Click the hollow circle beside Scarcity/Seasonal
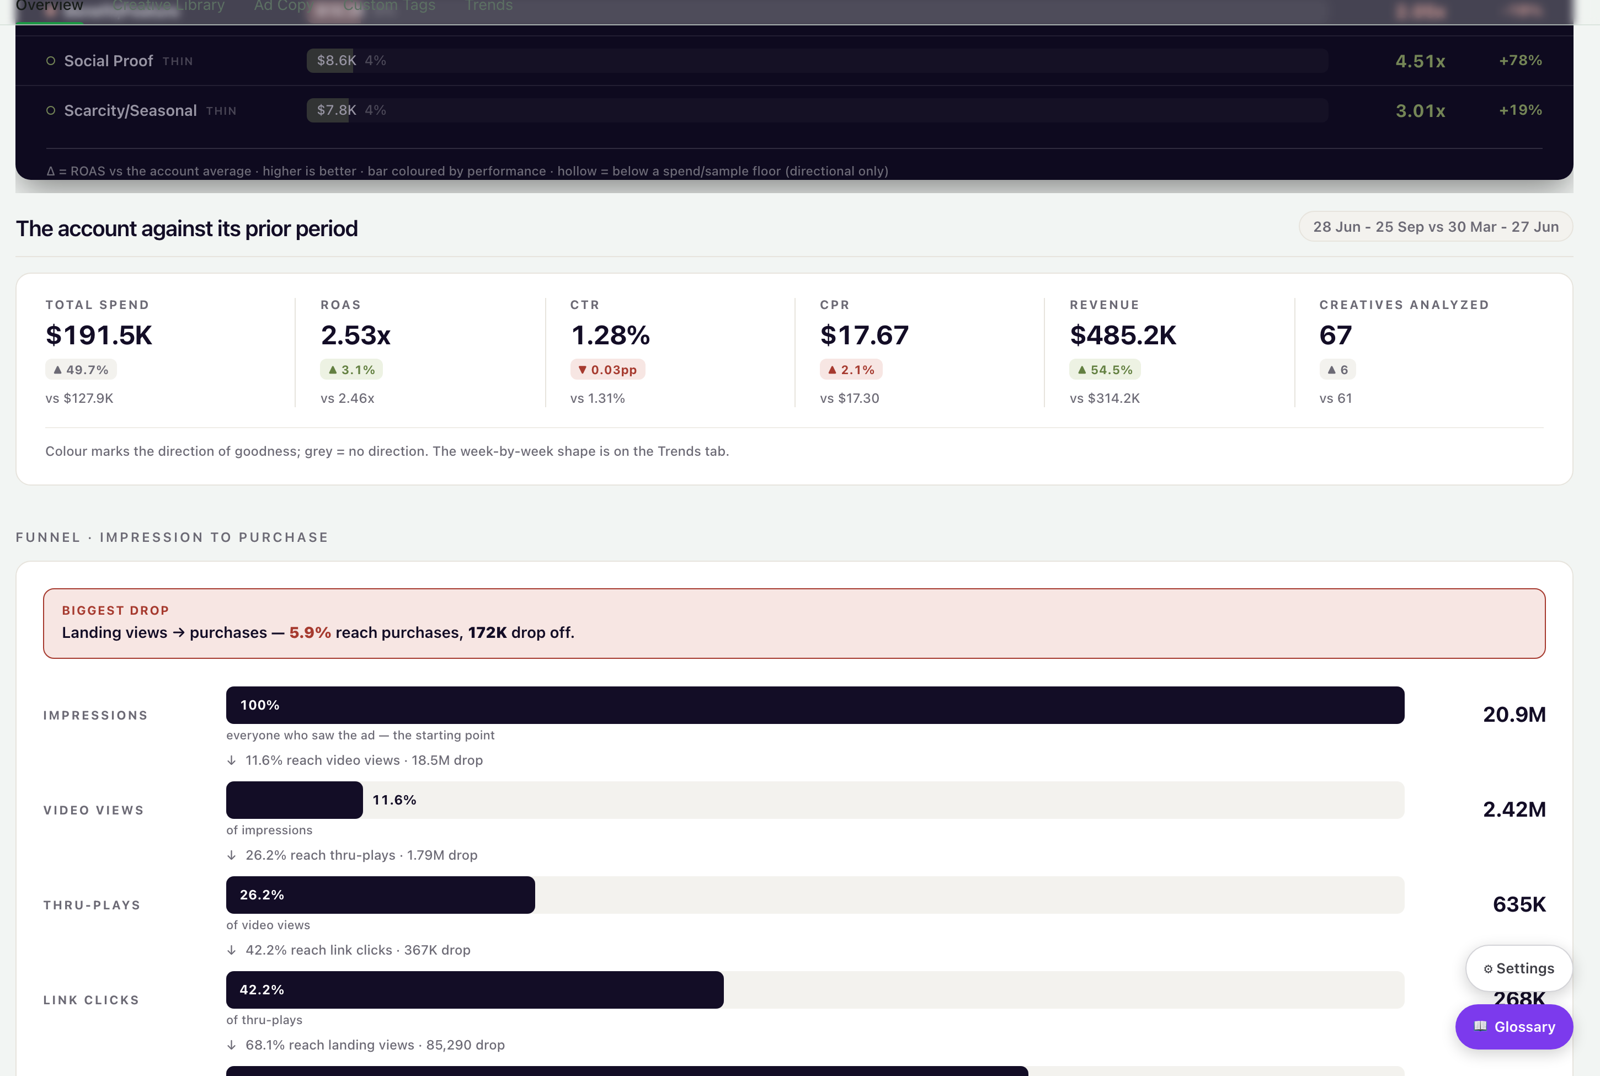This screenshot has height=1076, width=1600. tap(51, 111)
